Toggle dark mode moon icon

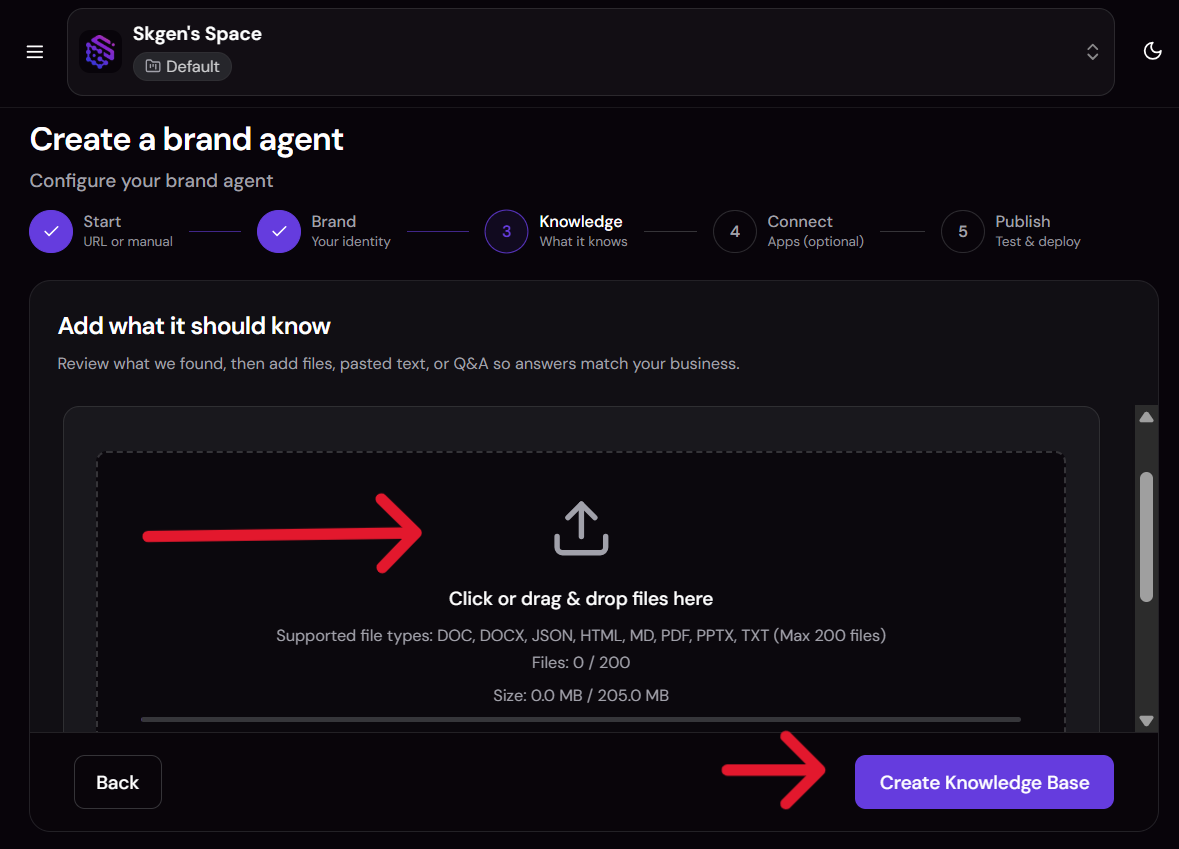tap(1152, 51)
